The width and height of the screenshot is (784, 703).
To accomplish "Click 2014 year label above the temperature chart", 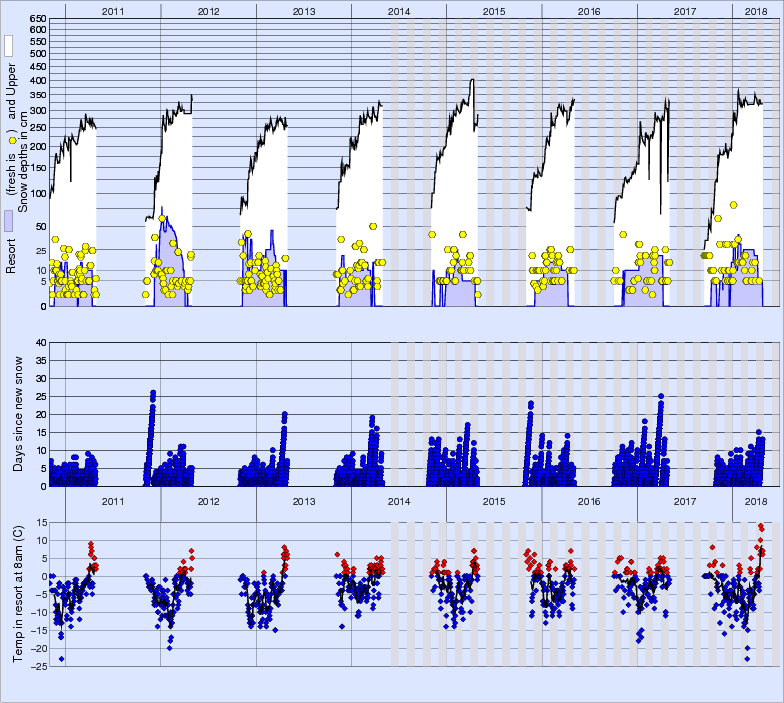I will 398,501.
